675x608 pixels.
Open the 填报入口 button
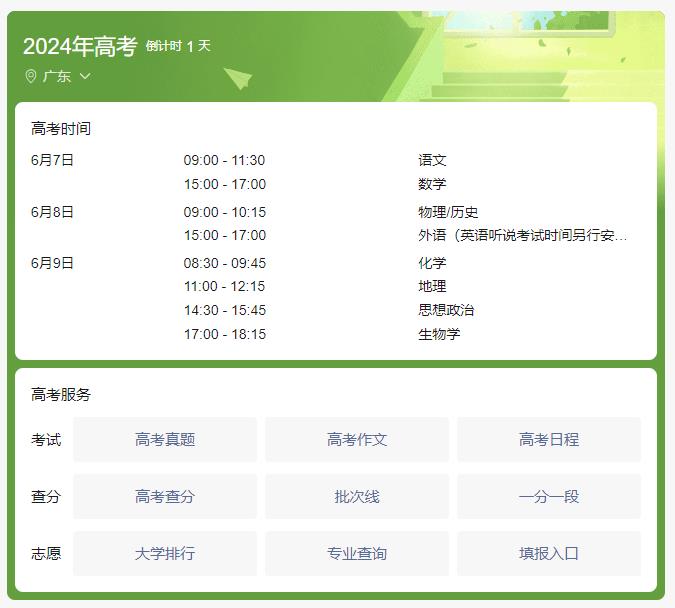point(549,553)
